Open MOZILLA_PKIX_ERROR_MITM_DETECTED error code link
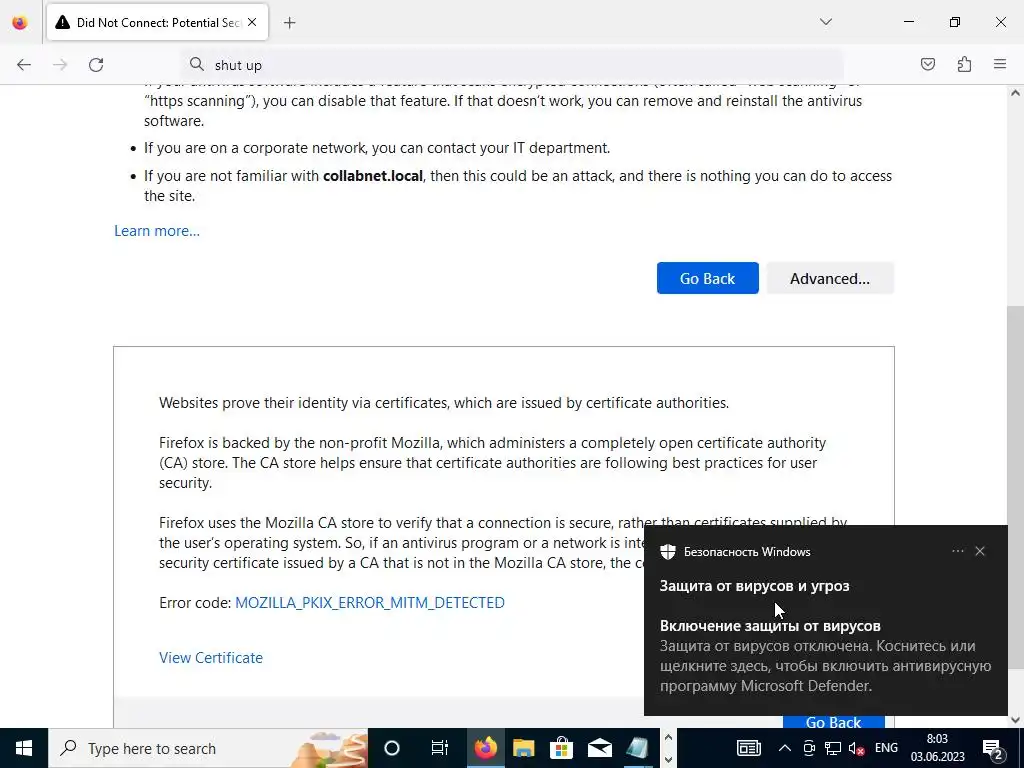The image size is (1024, 768). (370, 602)
